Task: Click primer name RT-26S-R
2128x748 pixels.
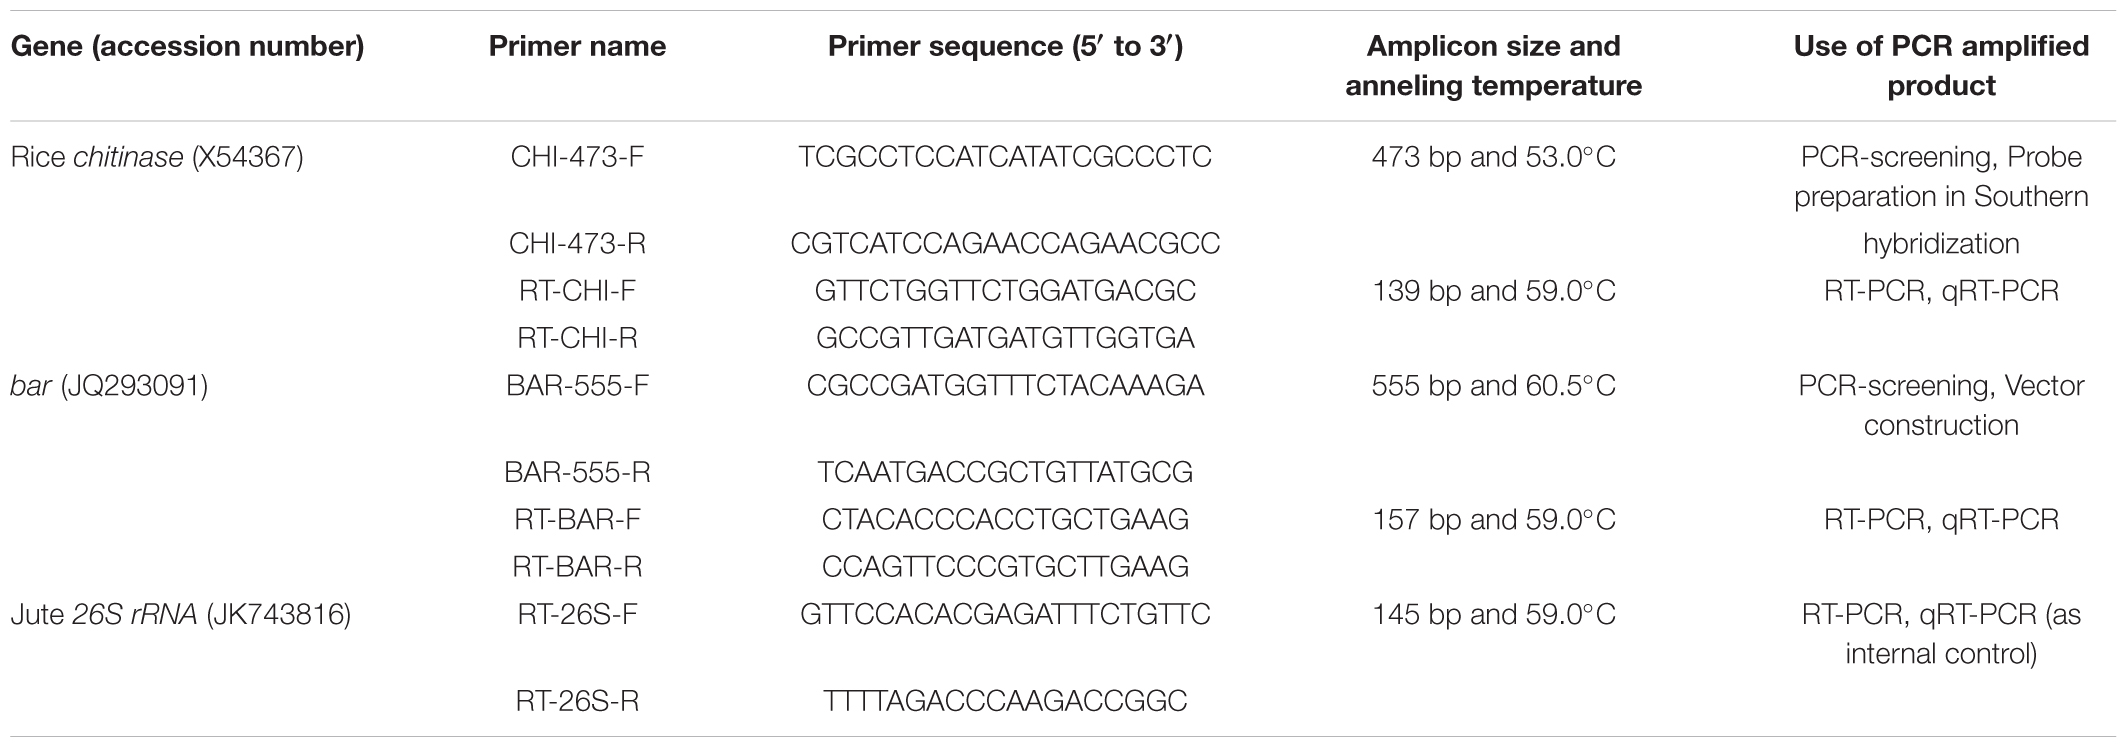Action: 577,701
